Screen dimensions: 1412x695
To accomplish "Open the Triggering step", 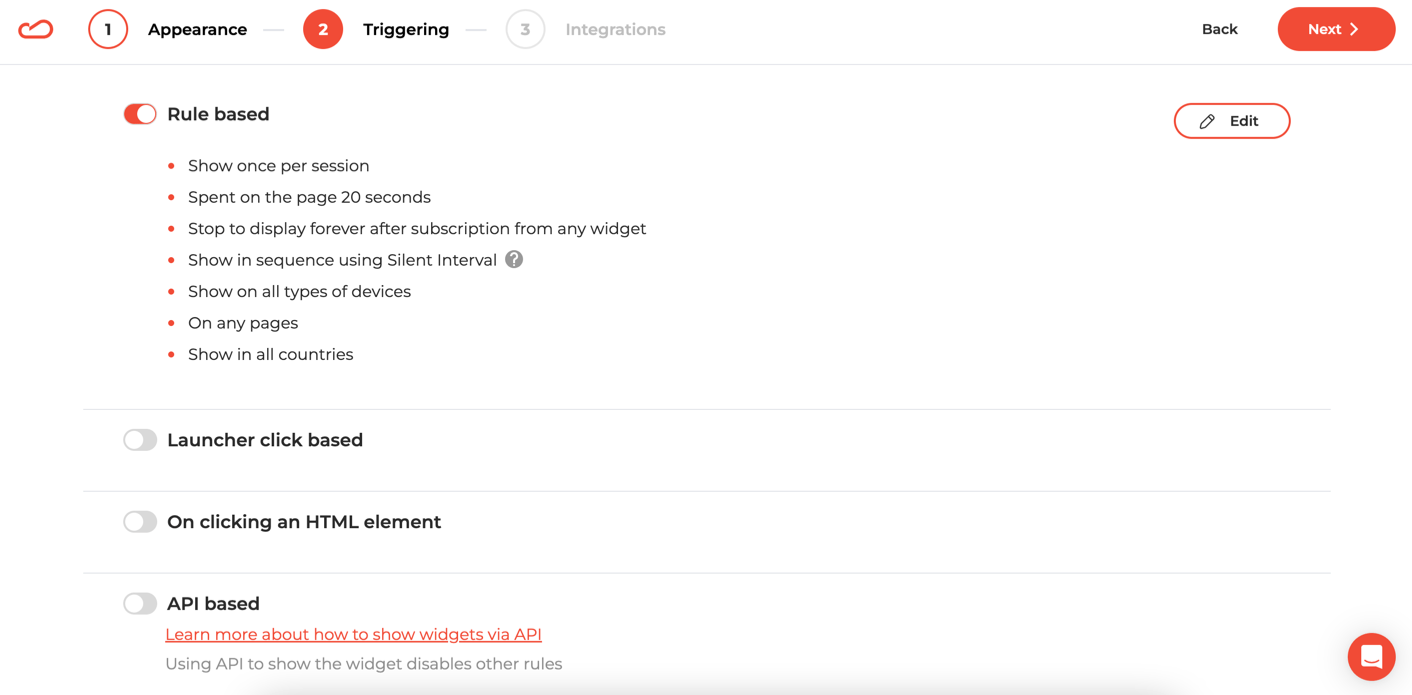I will click(406, 29).
